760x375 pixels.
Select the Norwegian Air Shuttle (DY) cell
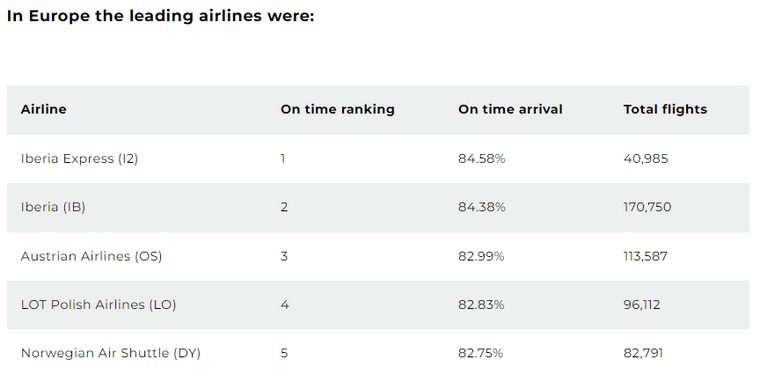pyautogui.click(x=111, y=353)
